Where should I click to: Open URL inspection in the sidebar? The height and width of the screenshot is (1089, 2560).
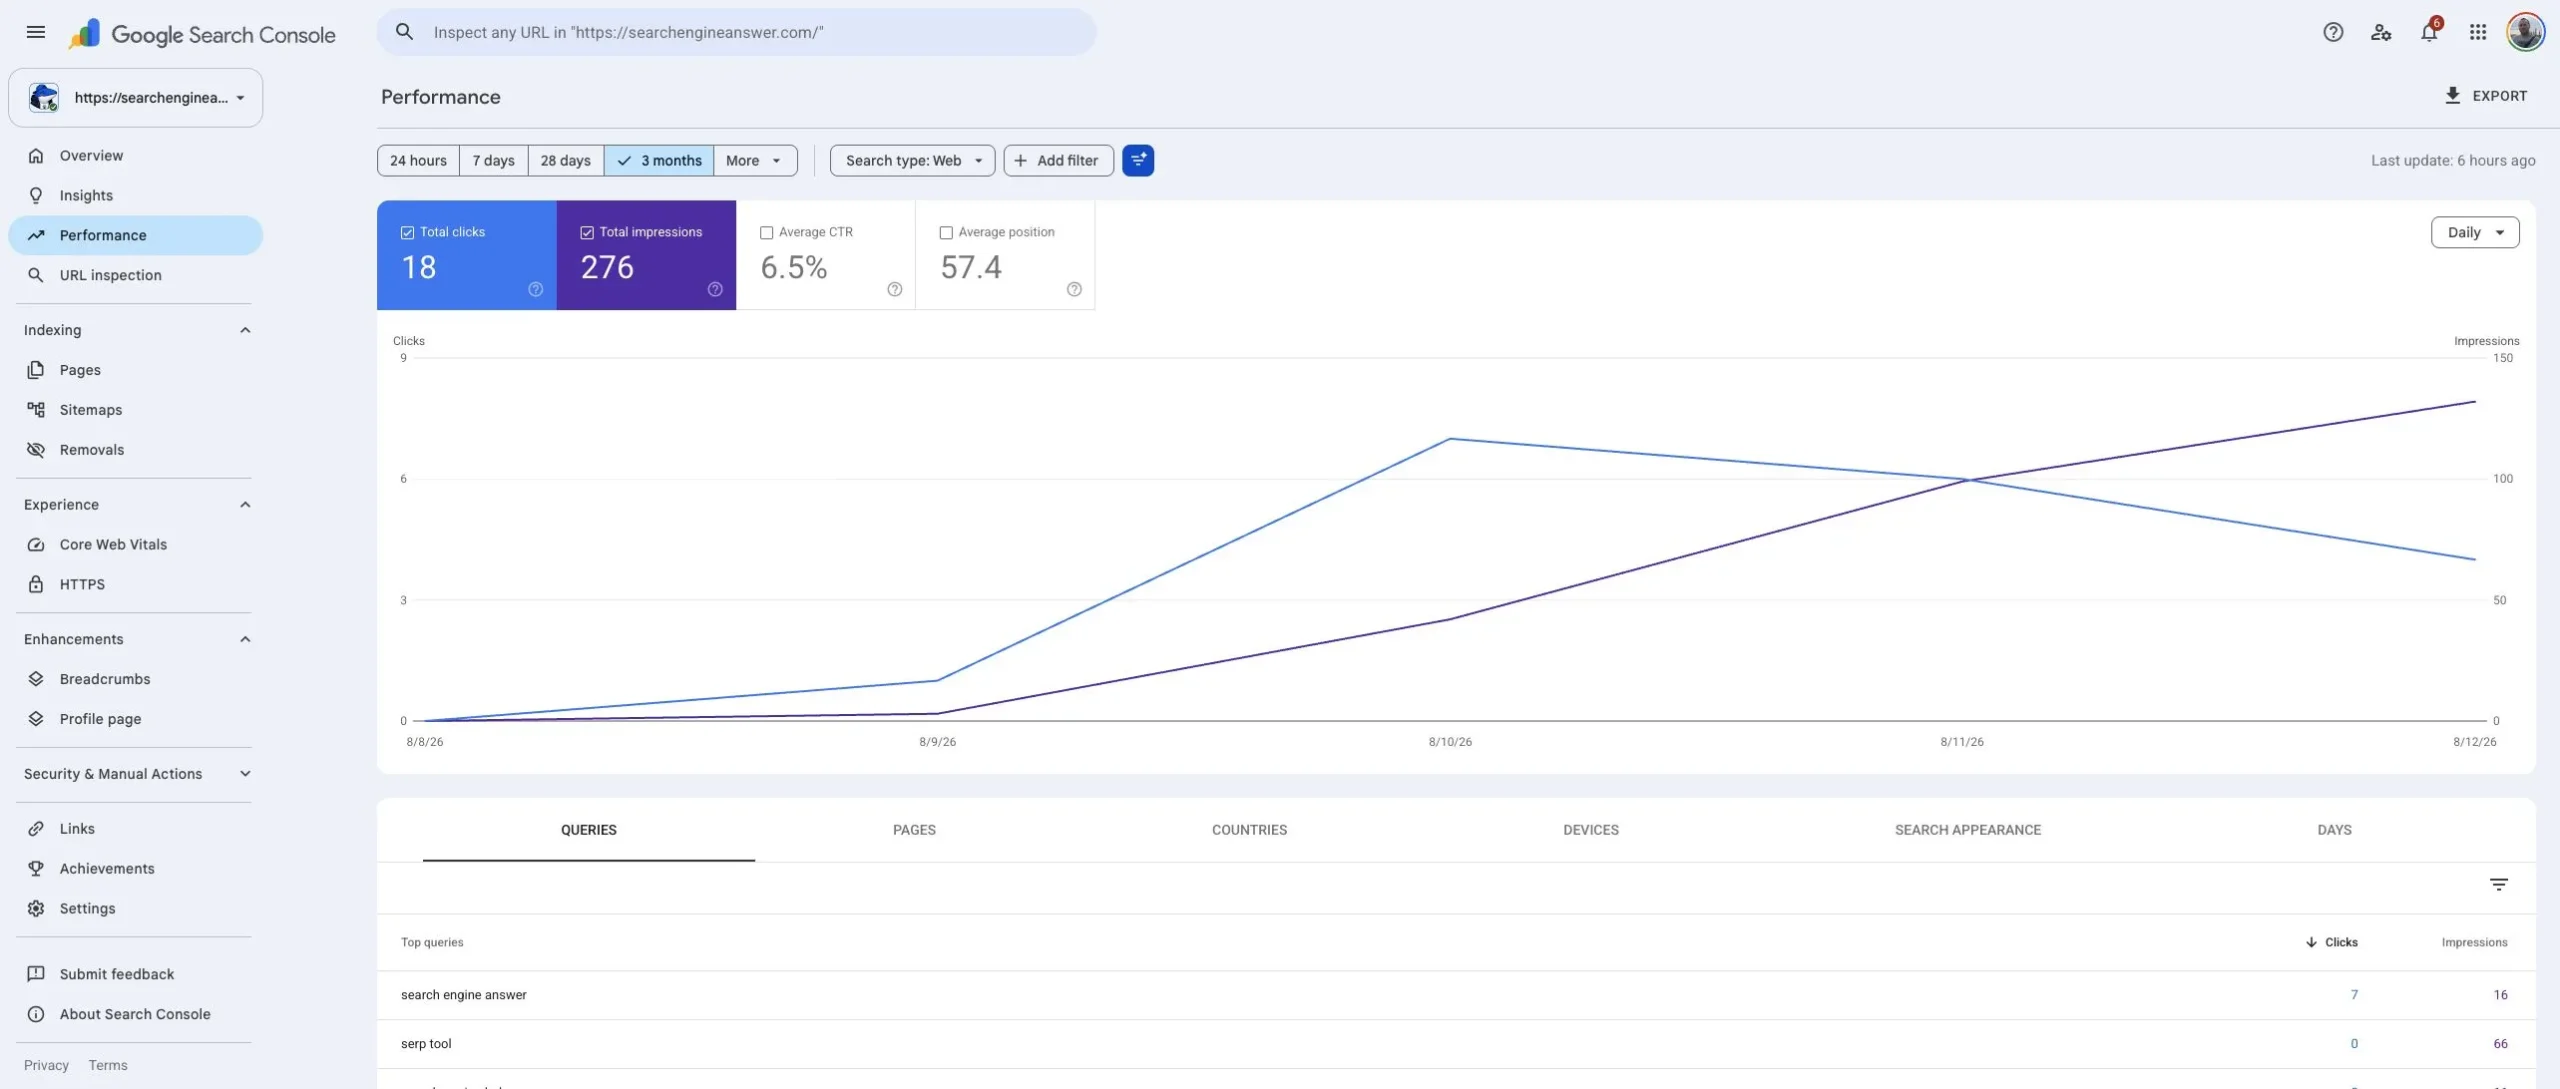tap(136, 275)
